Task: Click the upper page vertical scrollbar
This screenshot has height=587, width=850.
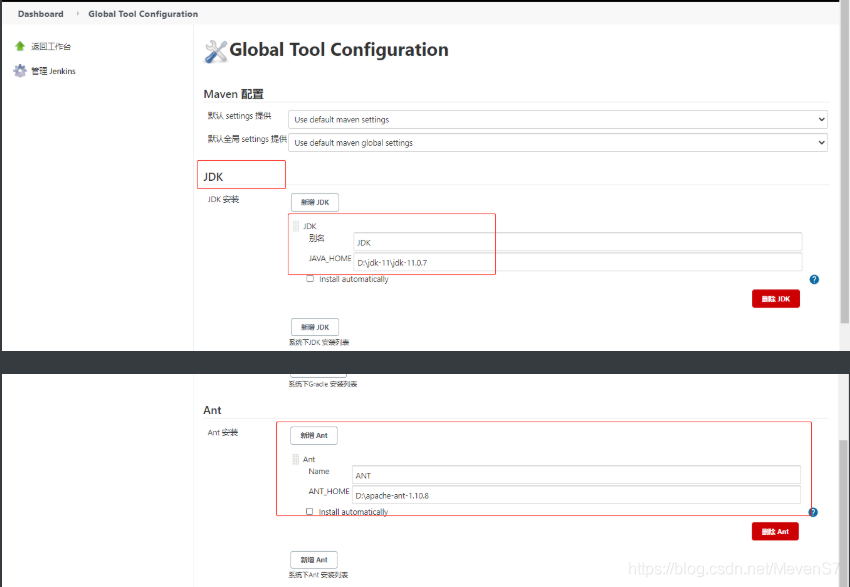Action: pyautogui.click(x=845, y=163)
